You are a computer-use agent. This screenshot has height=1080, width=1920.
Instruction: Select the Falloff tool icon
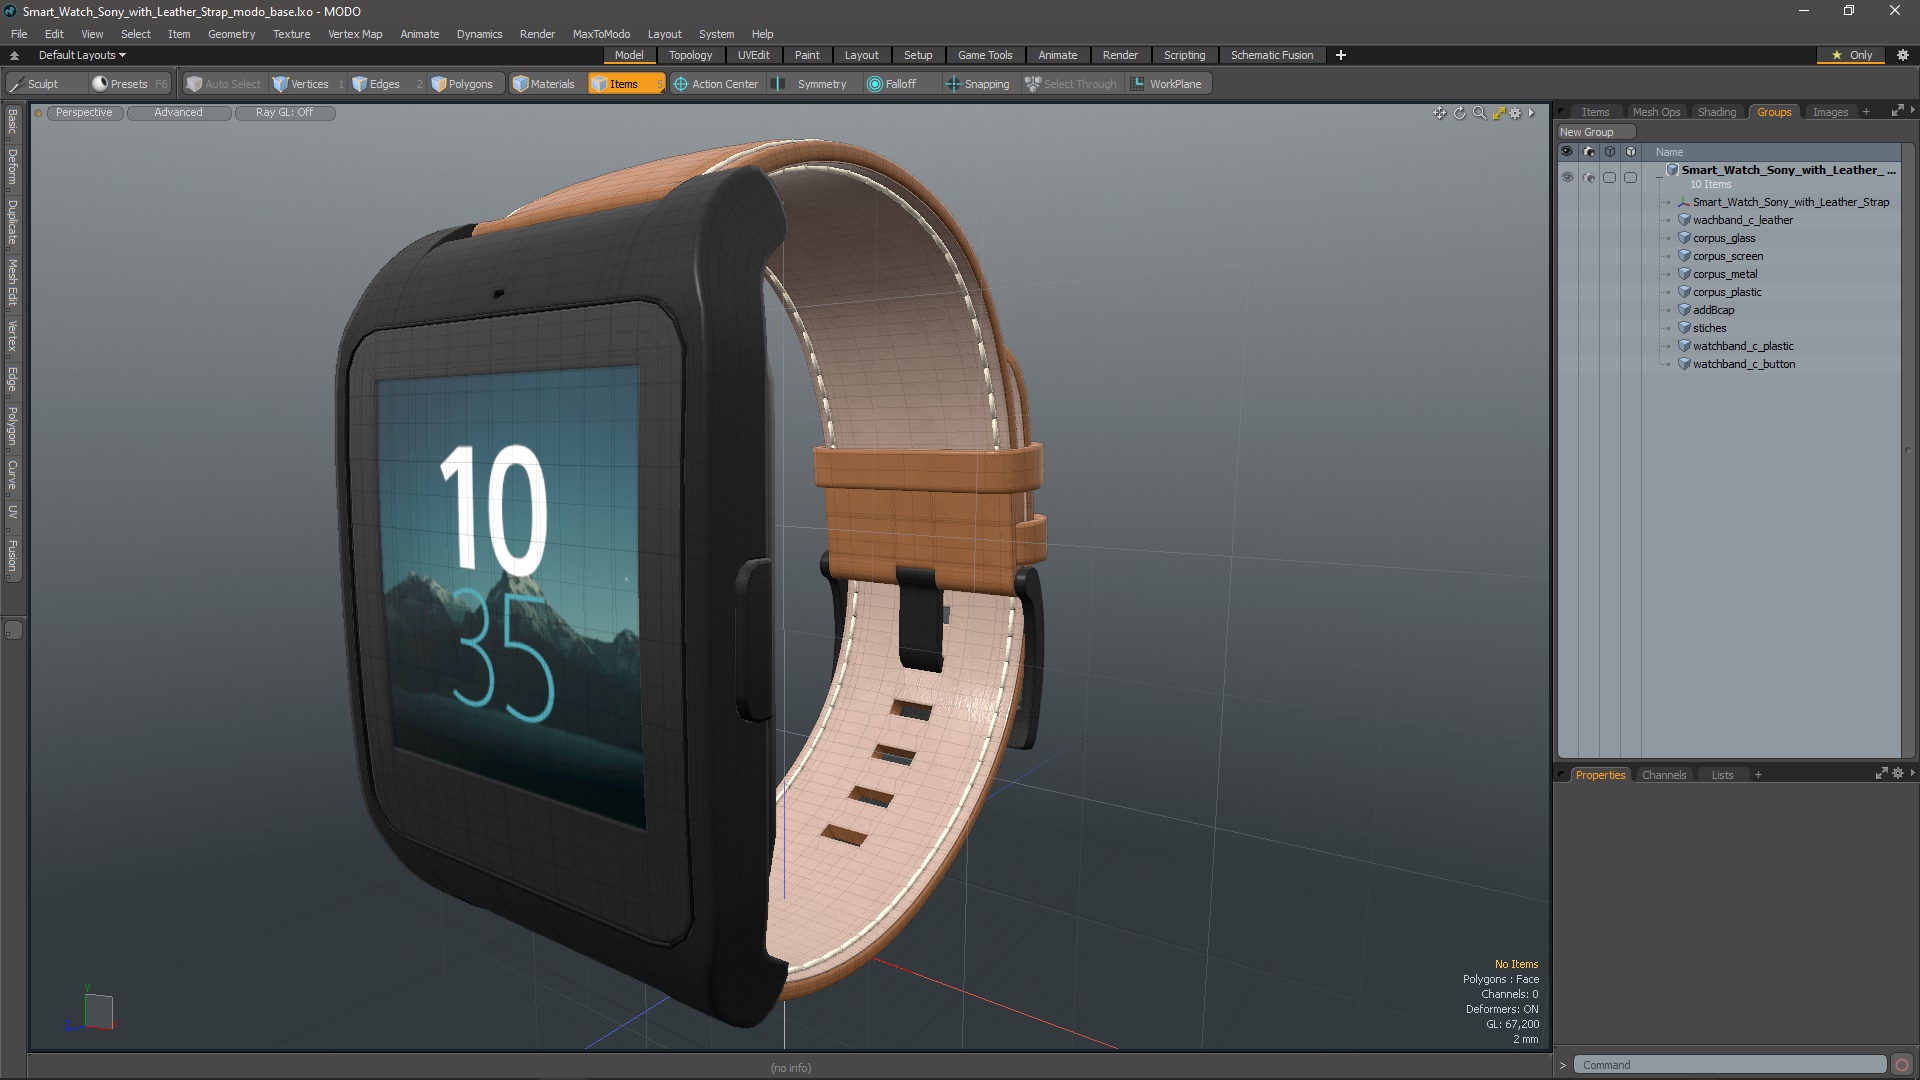click(874, 83)
